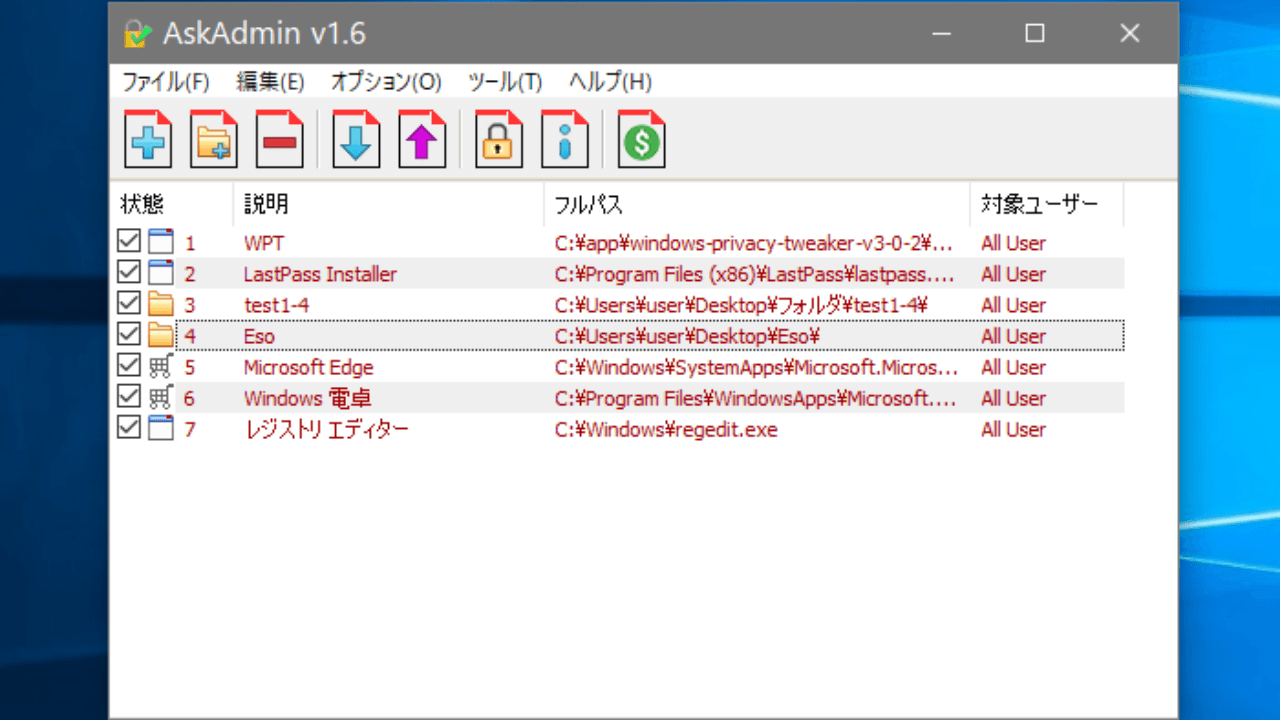Sort by the 説明 column header
Viewport: 1280px width, 720px height.
coord(389,204)
